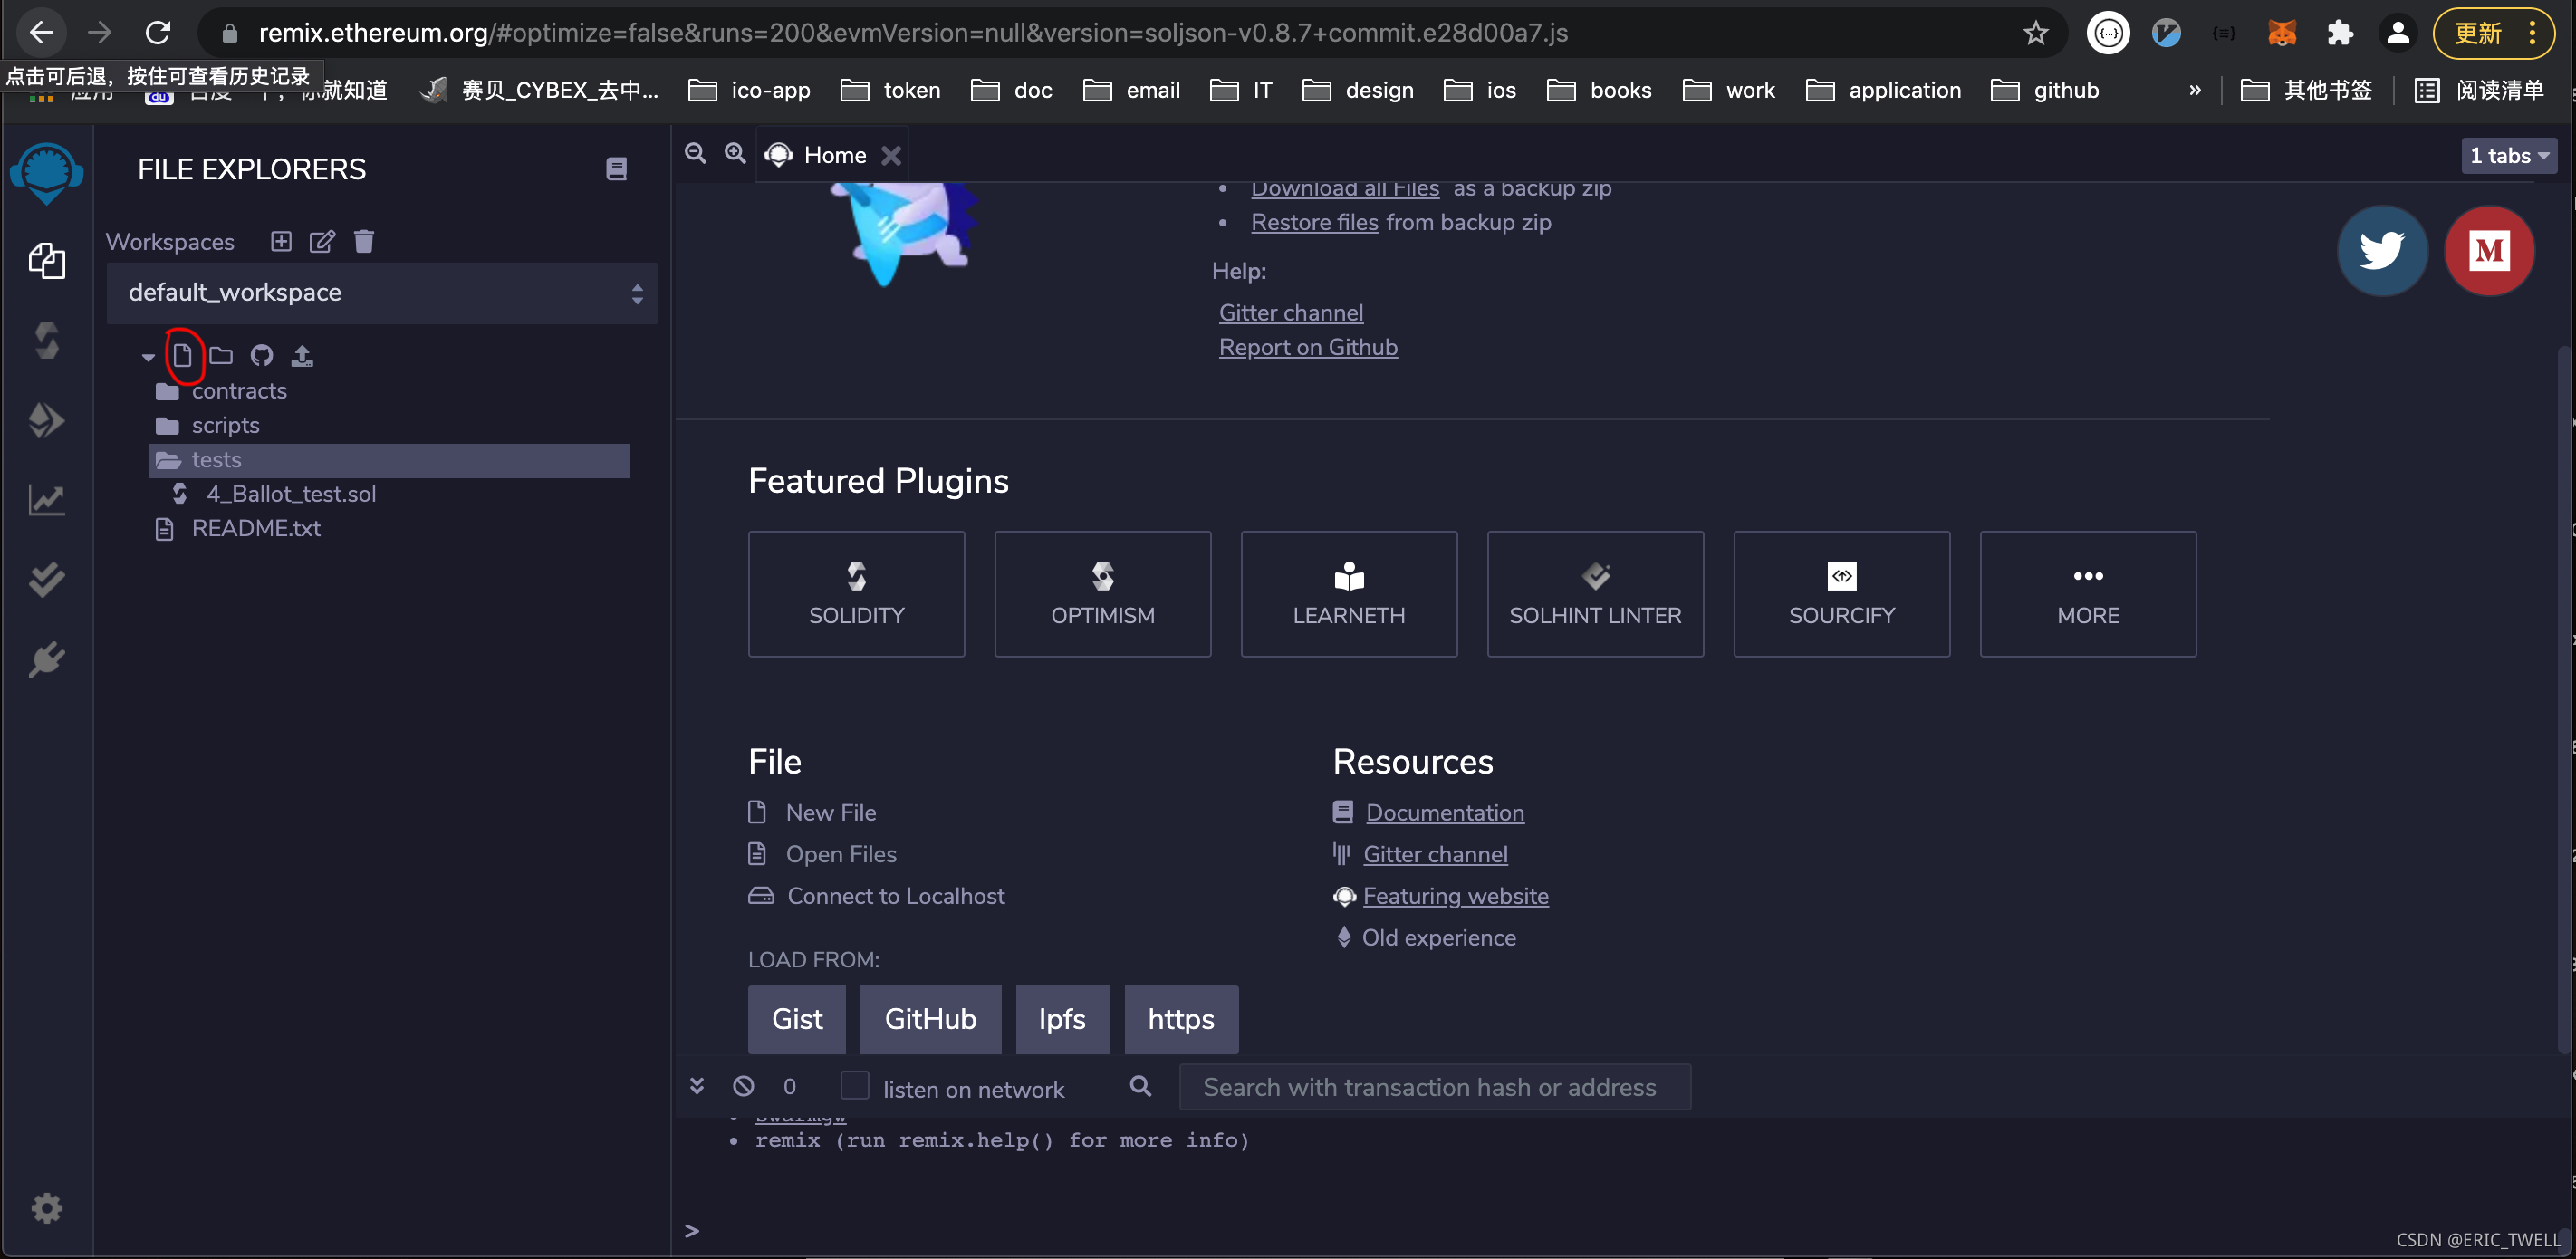Create a new file in workspace

point(182,355)
